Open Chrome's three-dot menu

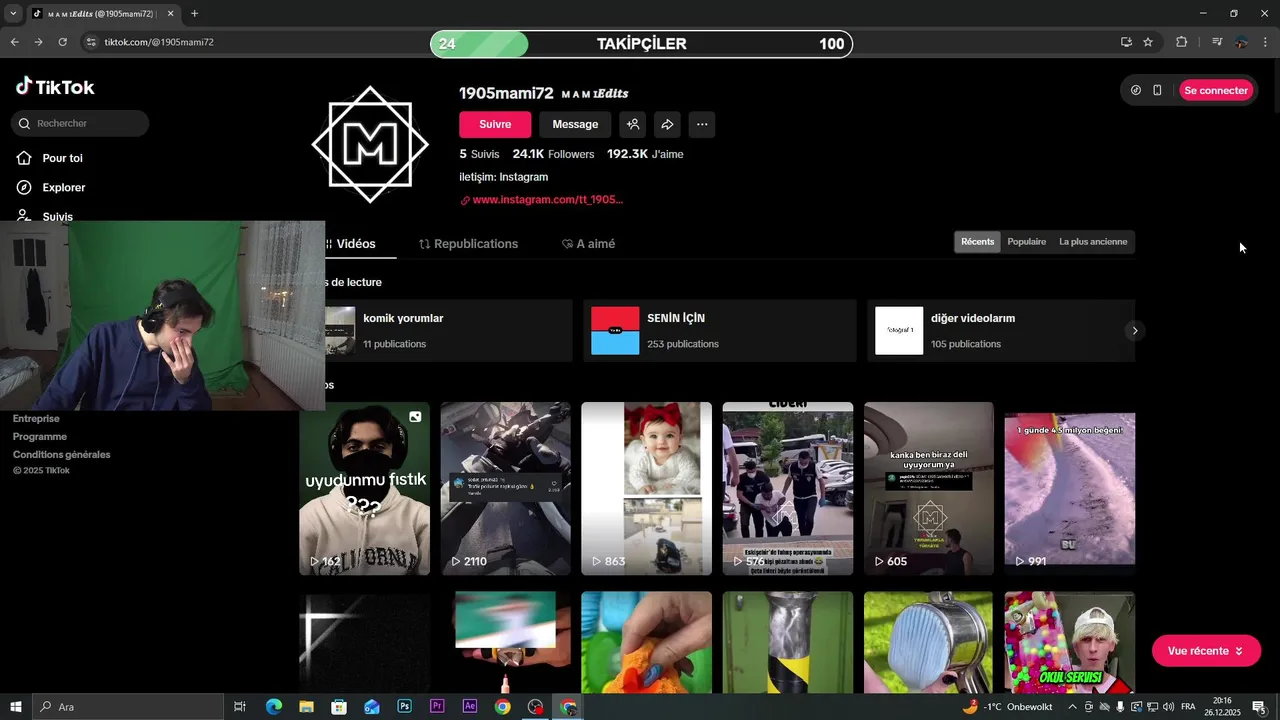tap(1266, 42)
